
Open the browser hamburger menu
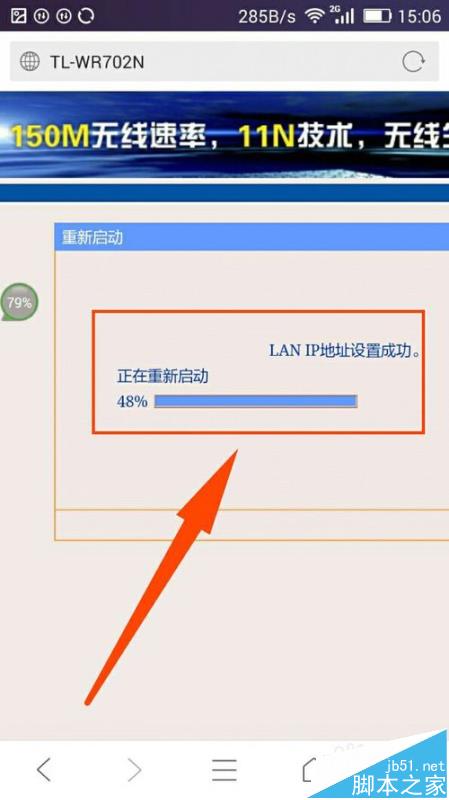pos(224,769)
